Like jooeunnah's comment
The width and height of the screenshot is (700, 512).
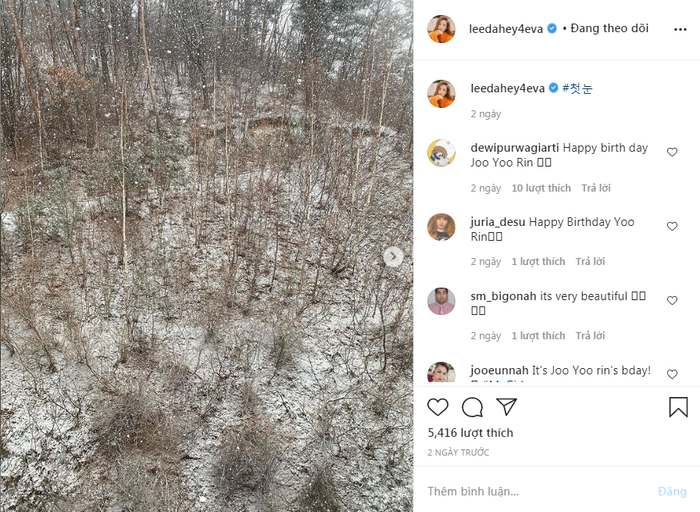[672, 374]
